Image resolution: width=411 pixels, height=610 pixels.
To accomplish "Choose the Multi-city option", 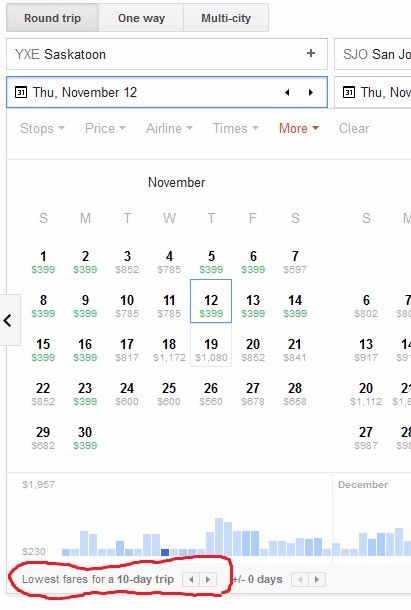I will point(226,18).
